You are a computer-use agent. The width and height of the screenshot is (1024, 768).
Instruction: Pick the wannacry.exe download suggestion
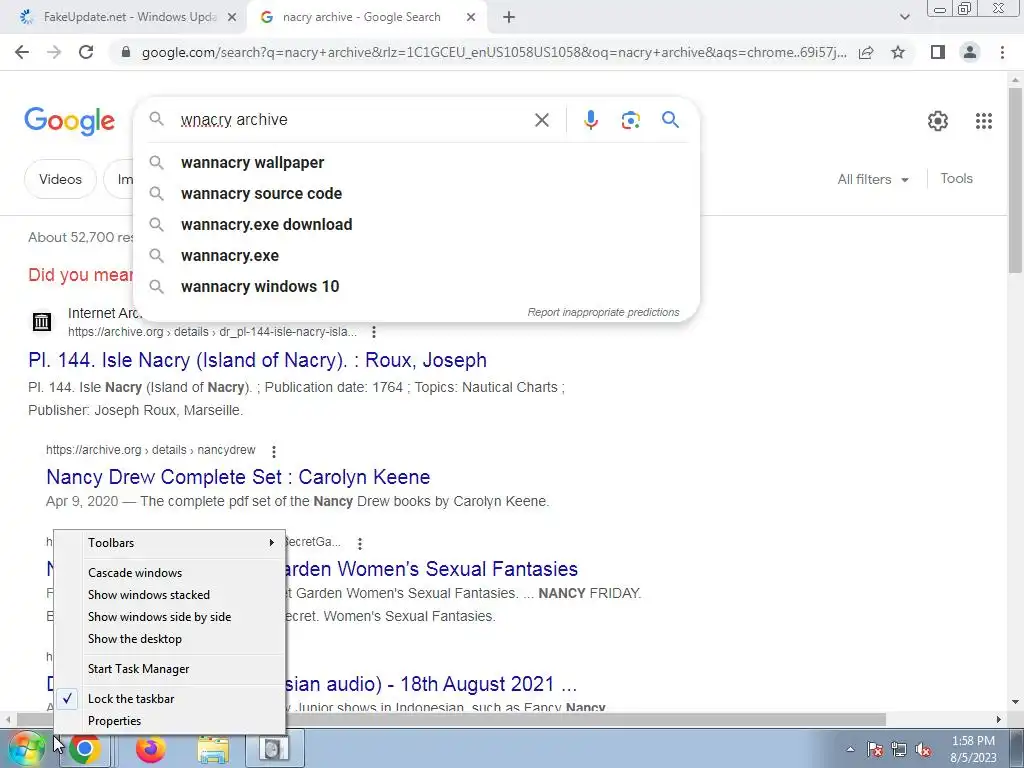(x=416, y=225)
